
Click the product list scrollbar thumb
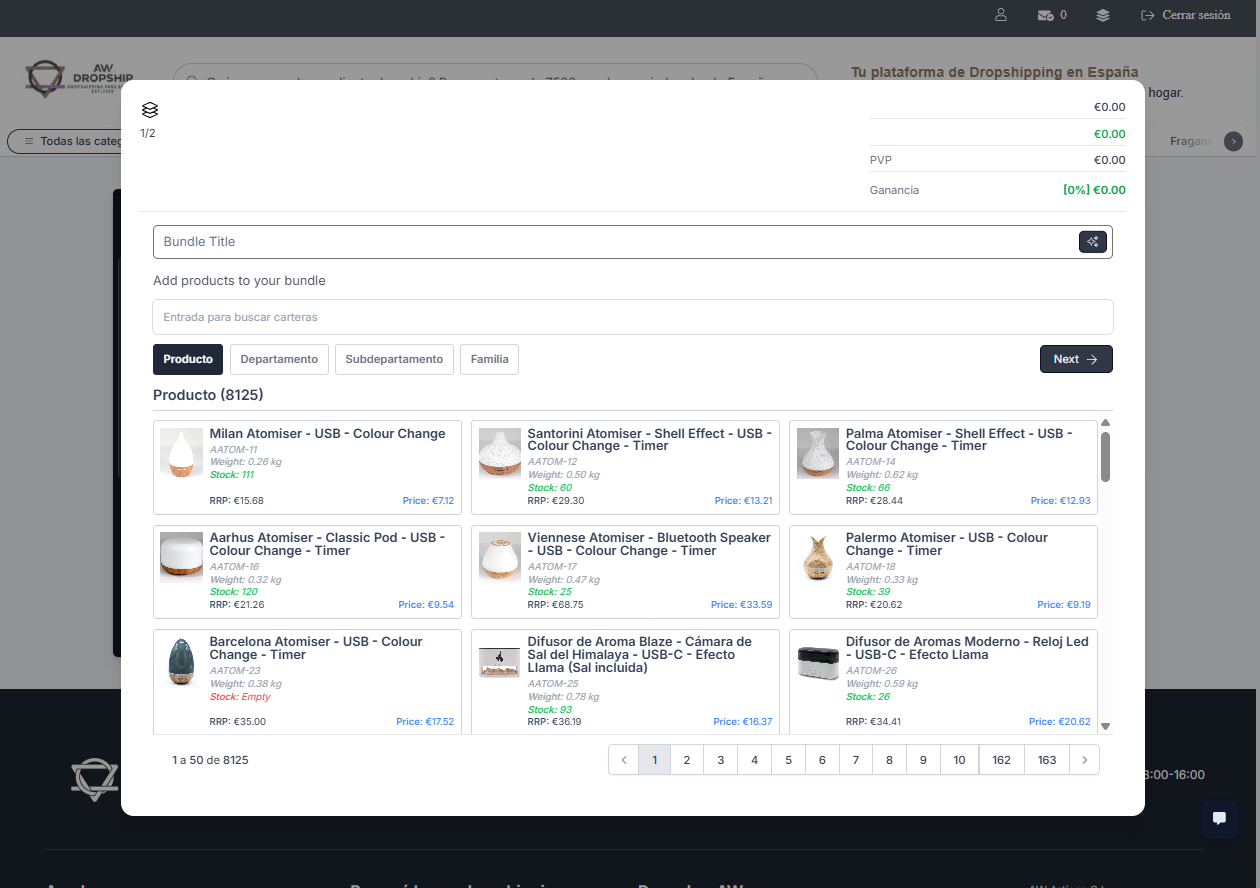pyautogui.click(x=1105, y=456)
